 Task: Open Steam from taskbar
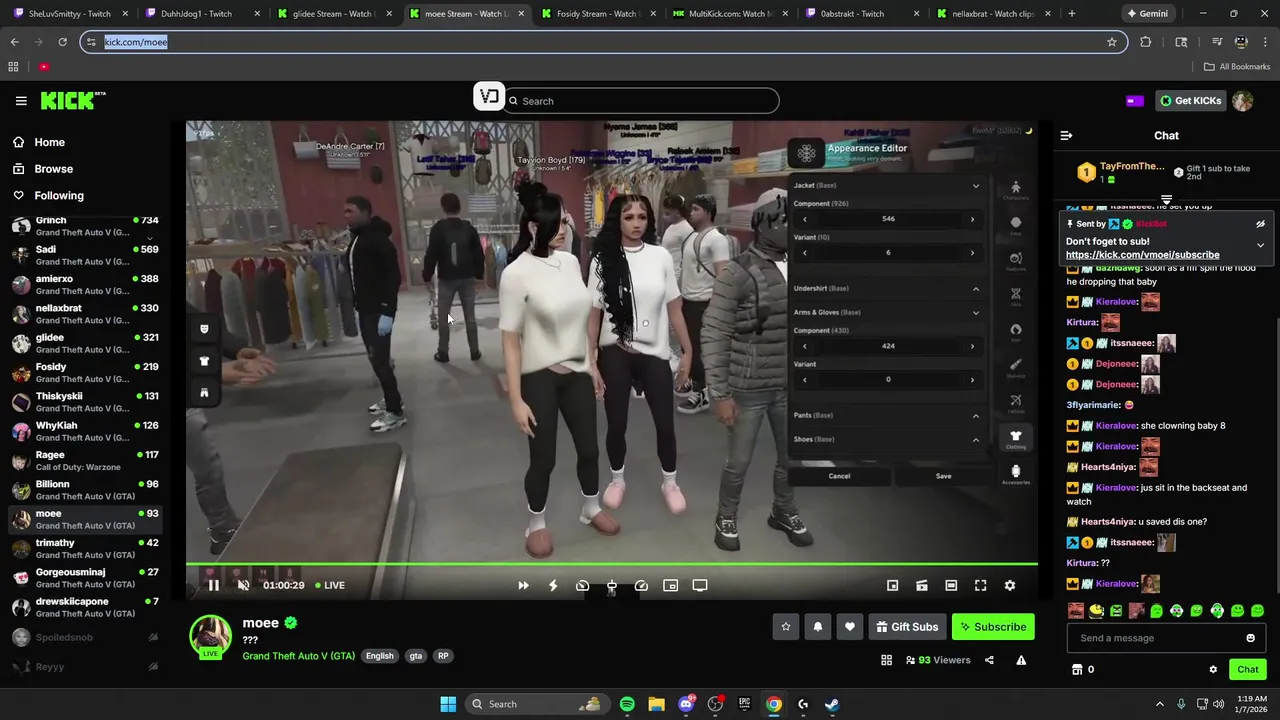click(x=832, y=704)
